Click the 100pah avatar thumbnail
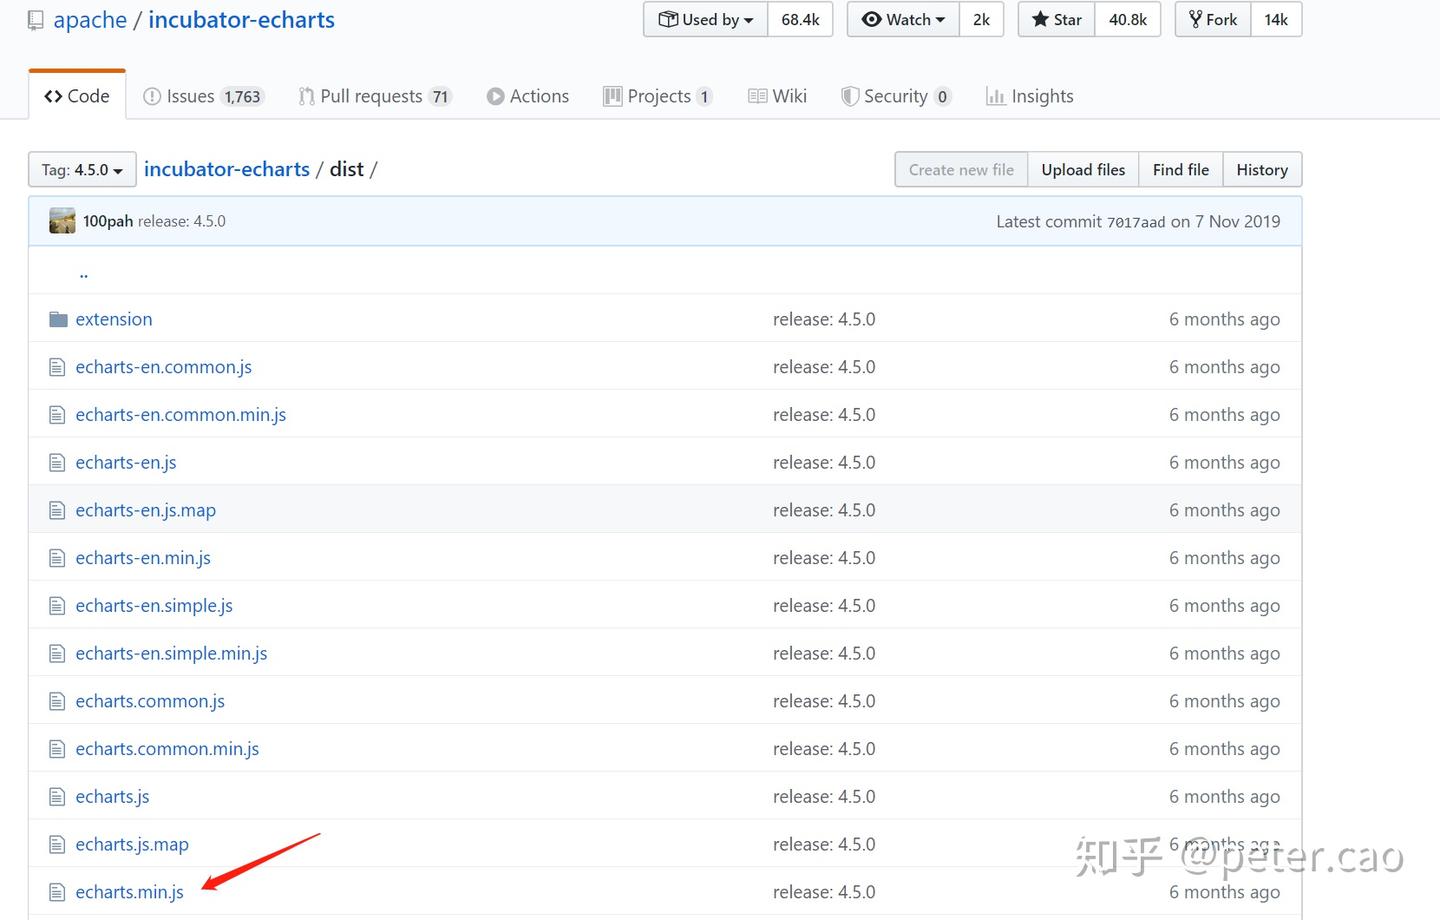The height and width of the screenshot is (920, 1440). click(x=62, y=221)
